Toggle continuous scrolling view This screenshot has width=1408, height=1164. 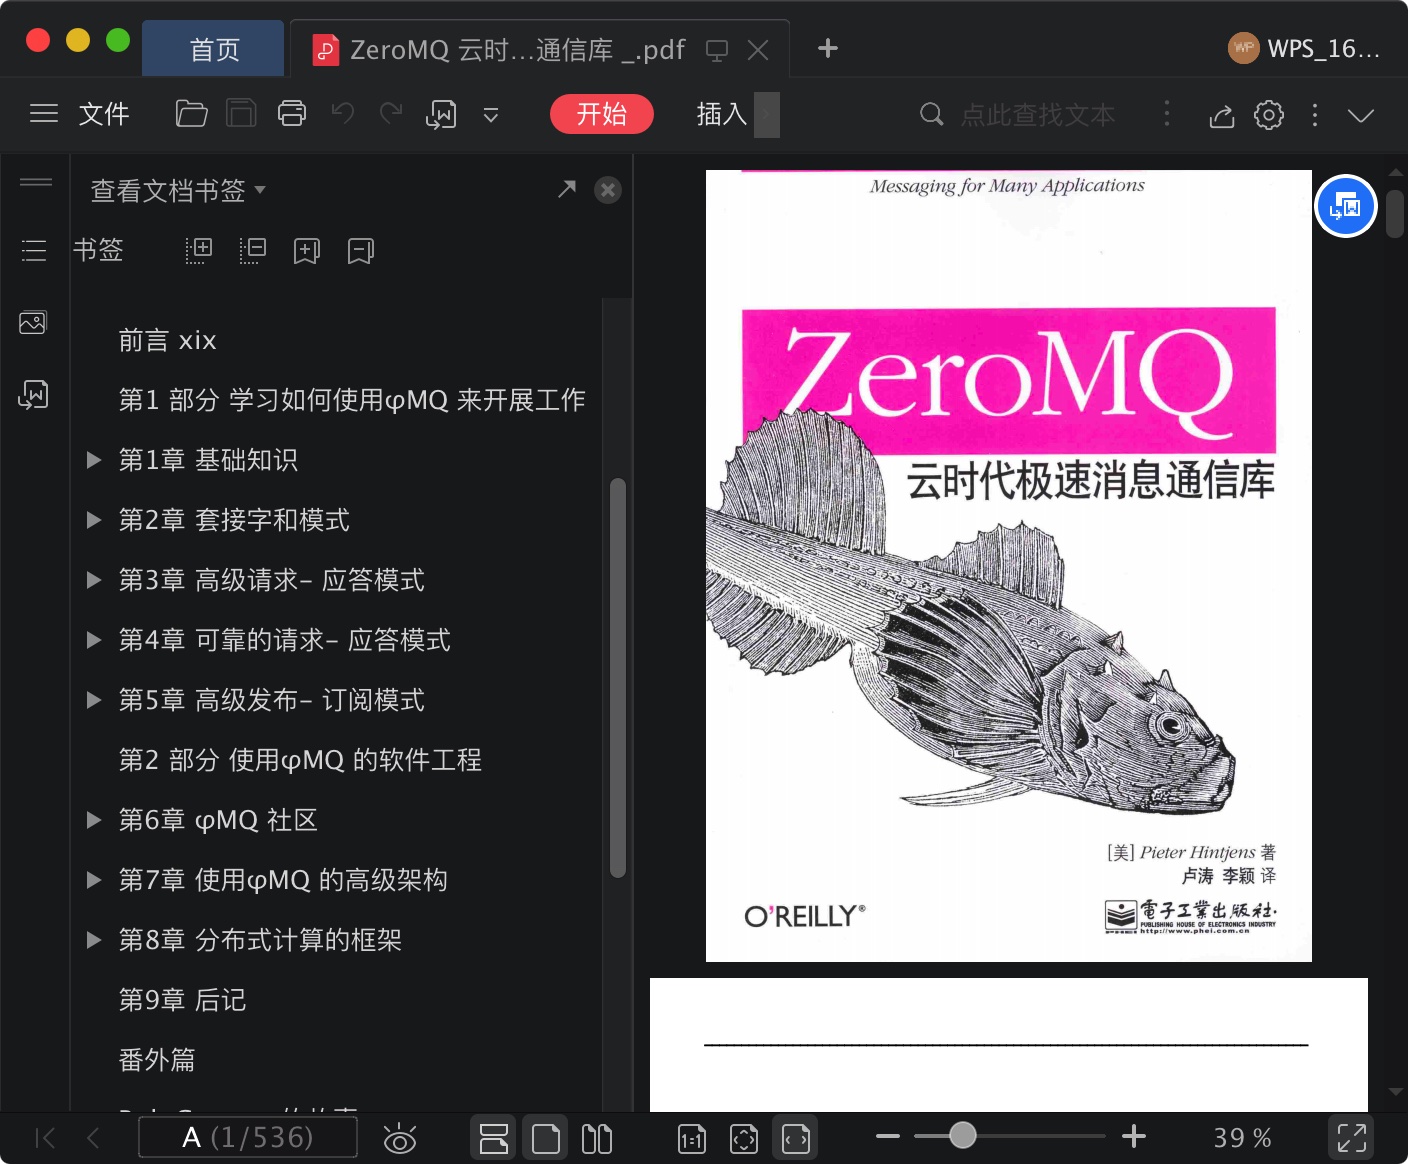point(493,1138)
